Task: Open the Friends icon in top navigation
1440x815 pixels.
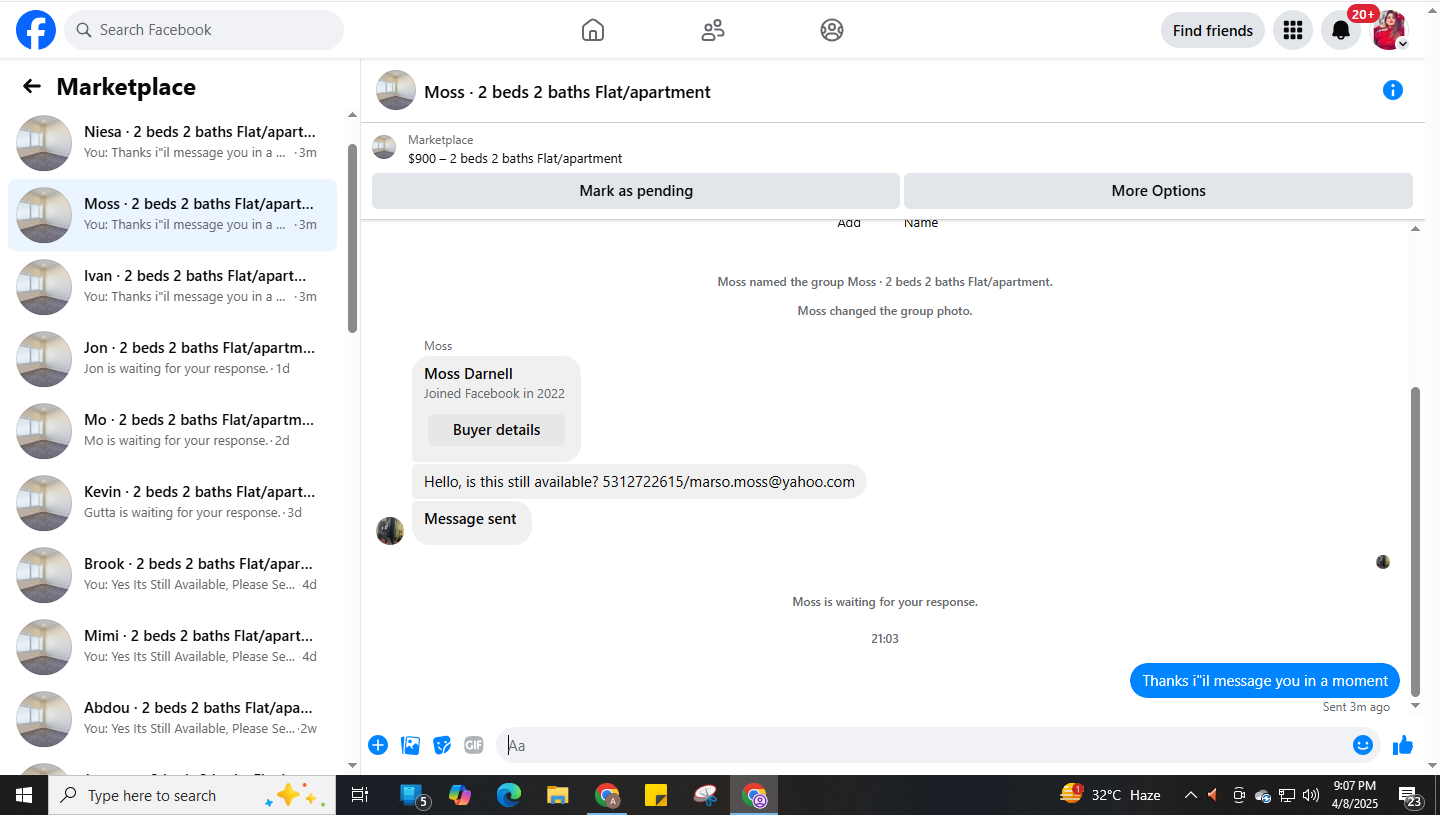Action: (x=713, y=30)
